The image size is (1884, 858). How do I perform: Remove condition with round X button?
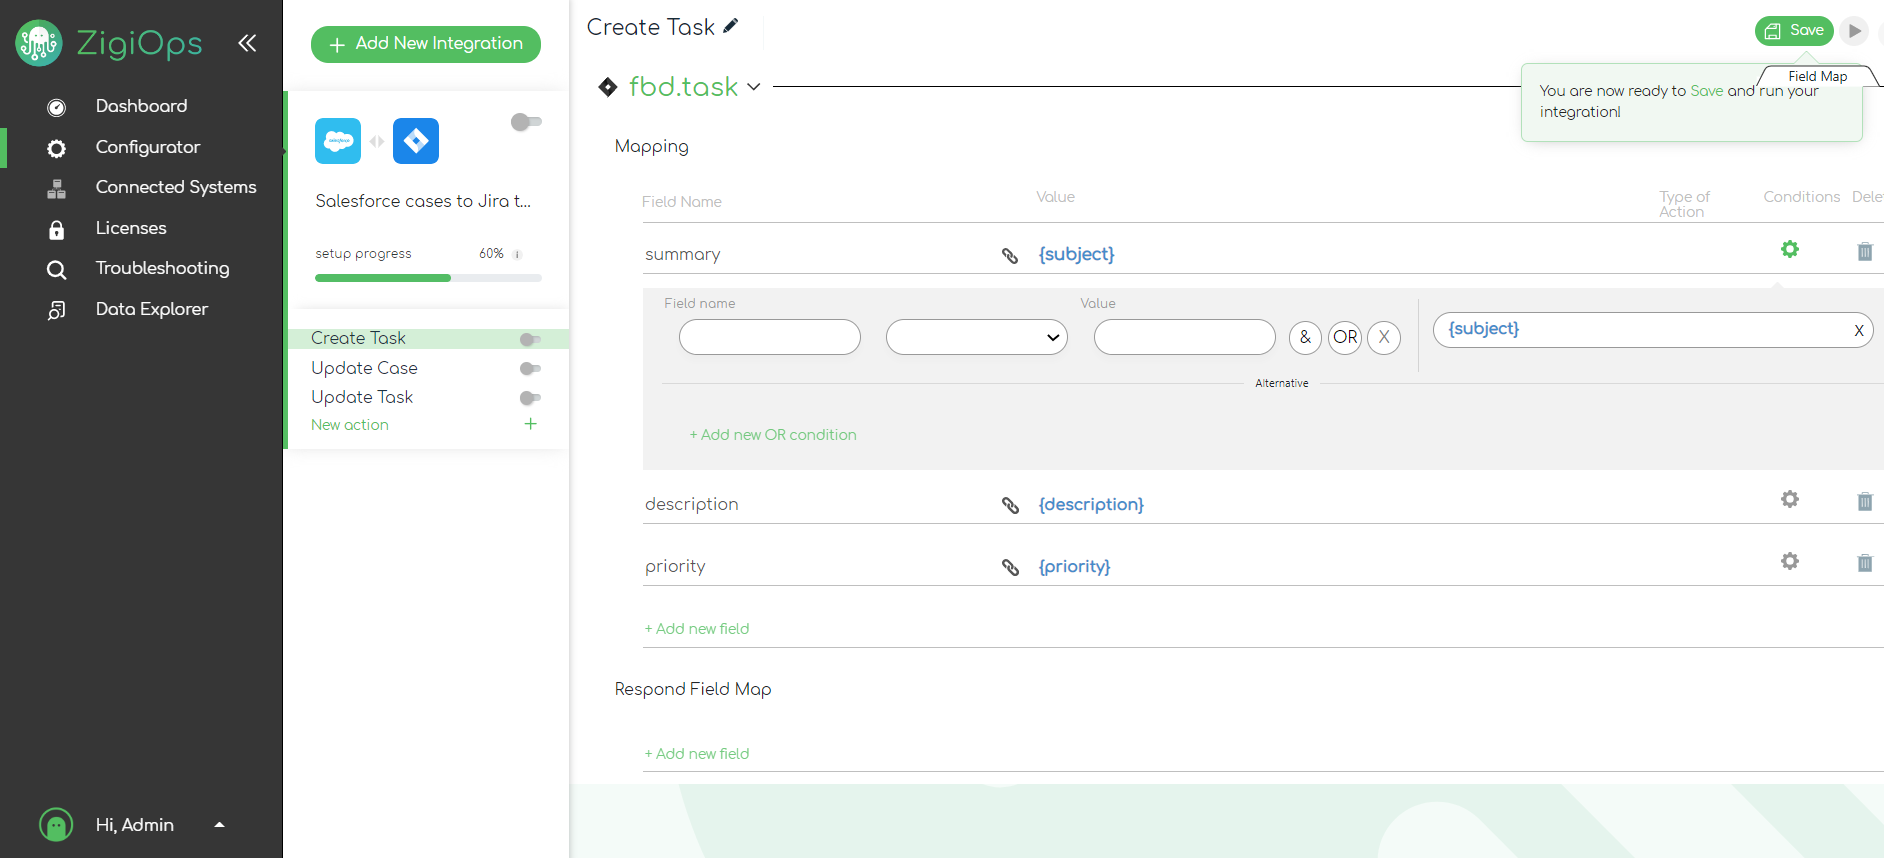tap(1384, 337)
